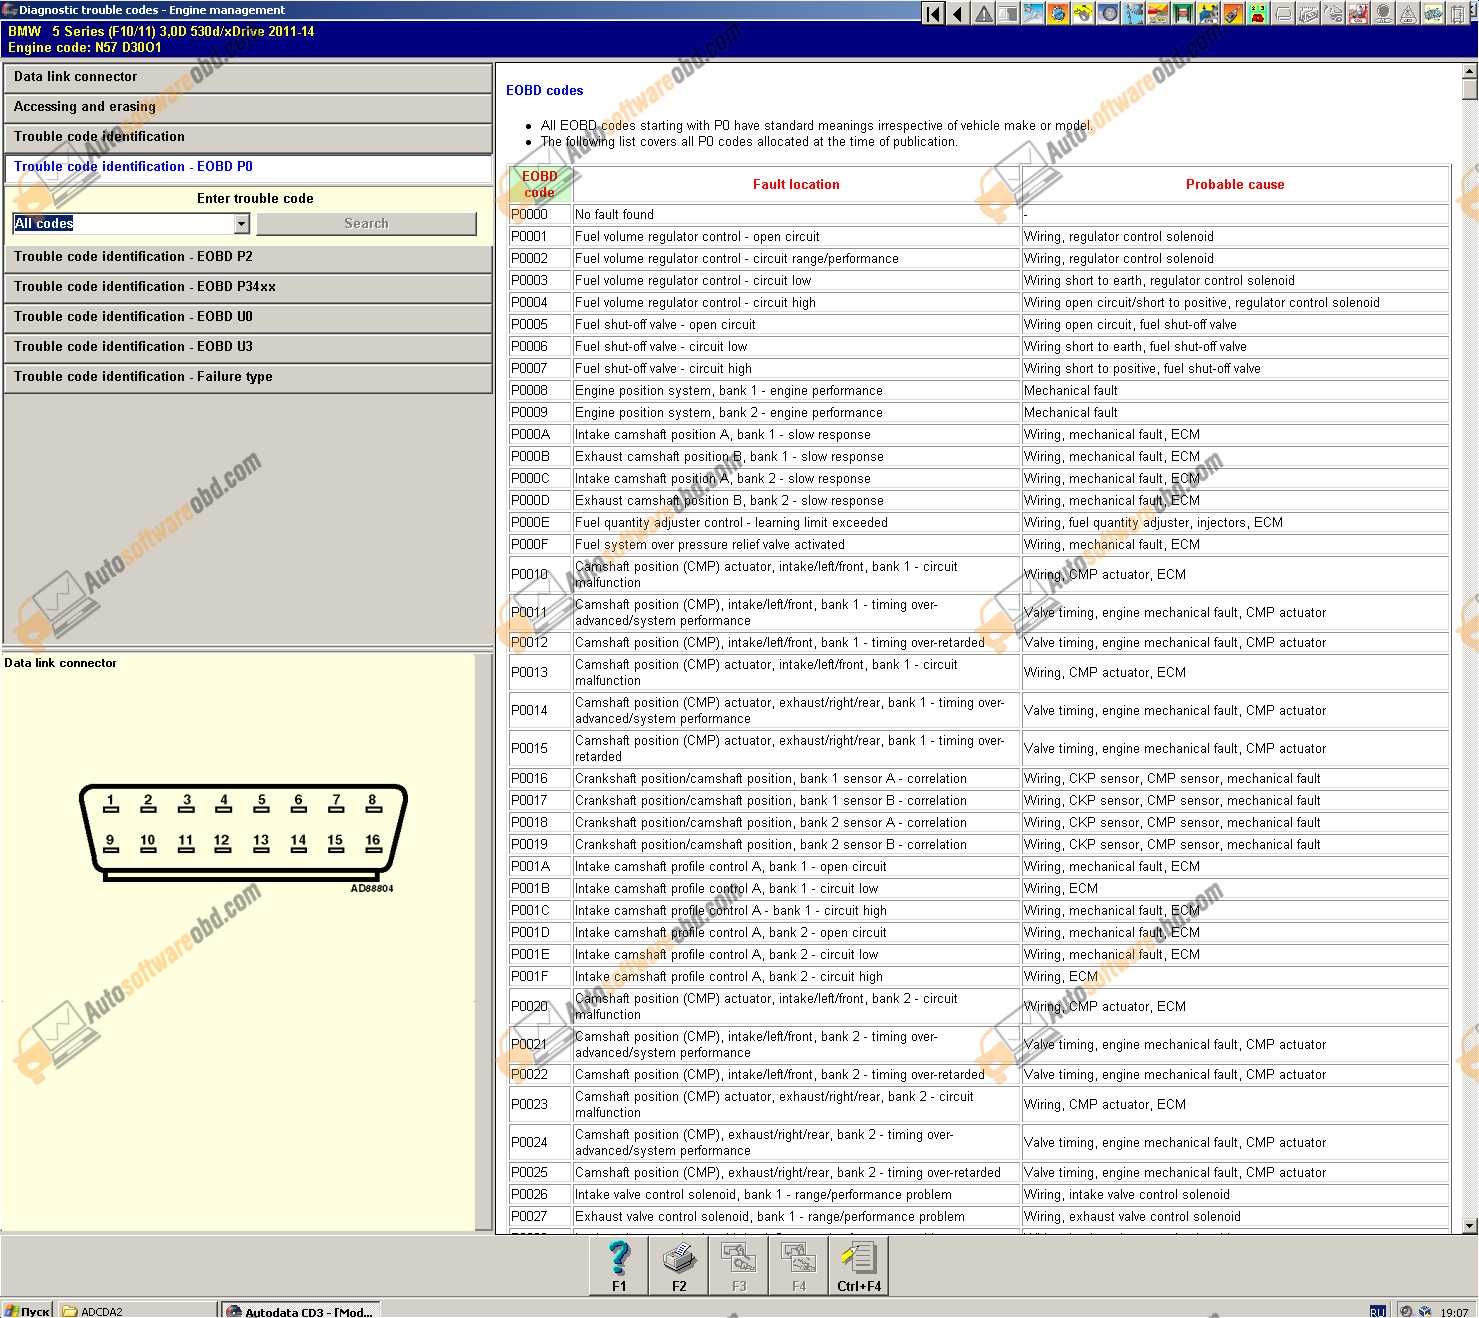This screenshot has width=1479, height=1318.
Task: Select Trouble code identification - EOBD P2
Action: click(248, 257)
